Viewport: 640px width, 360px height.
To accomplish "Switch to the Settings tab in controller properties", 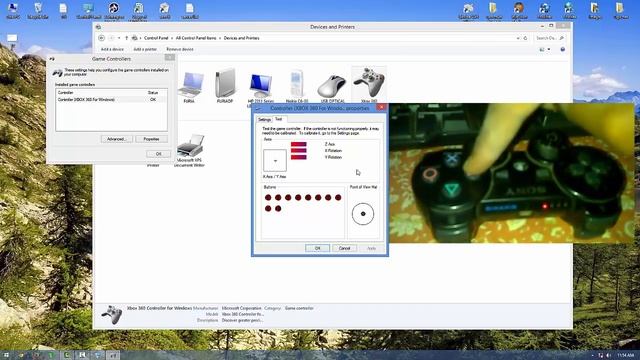I will (x=264, y=120).
